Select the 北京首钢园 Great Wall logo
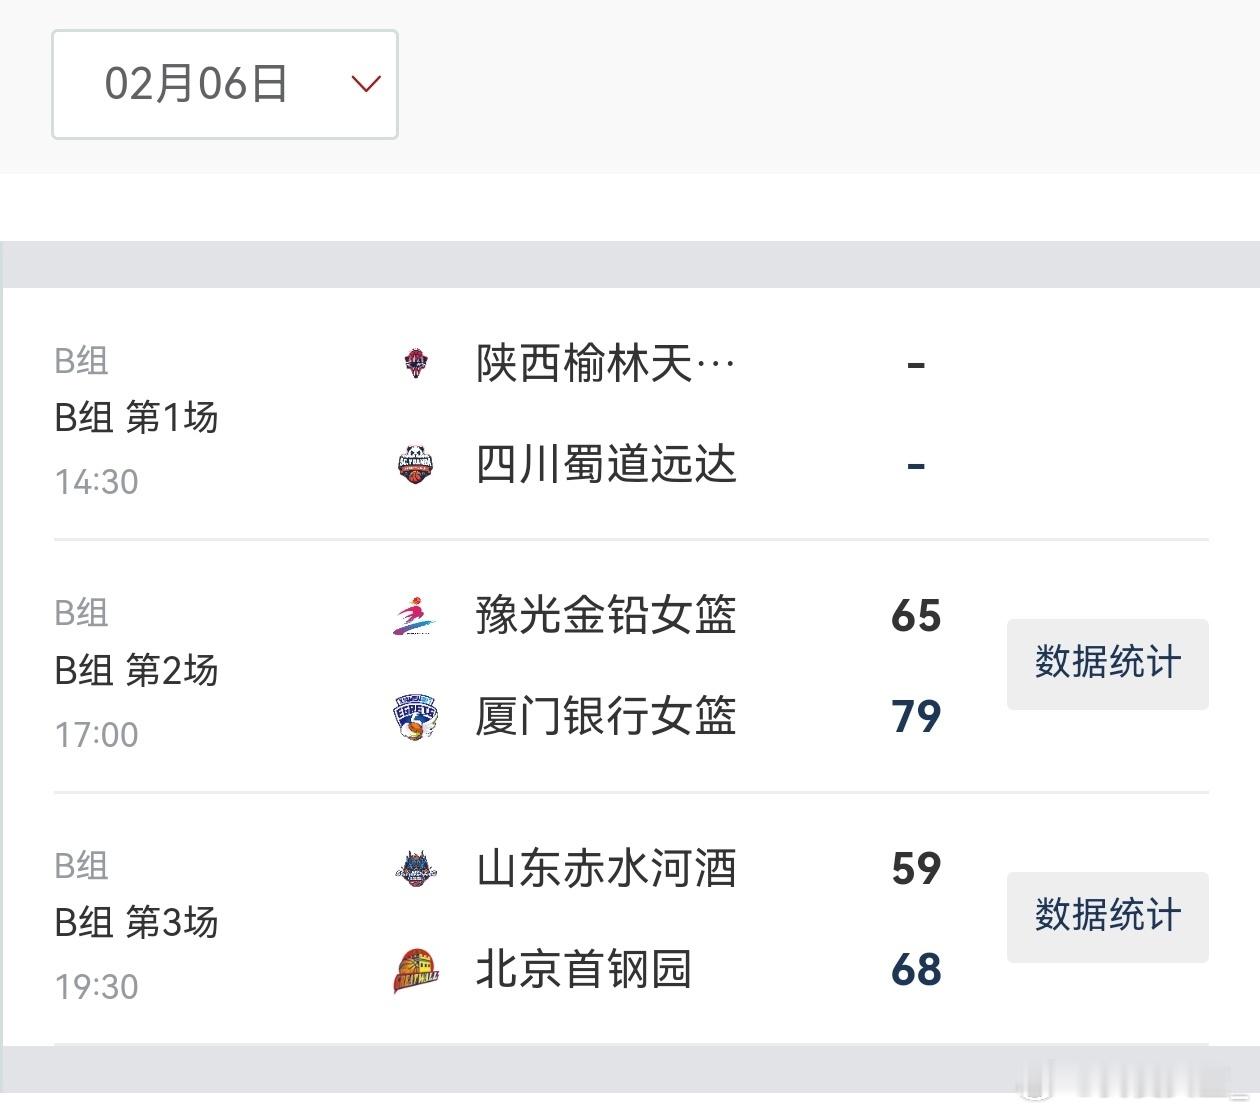Viewport: 1260px width, 1114px height. (415, 968)
